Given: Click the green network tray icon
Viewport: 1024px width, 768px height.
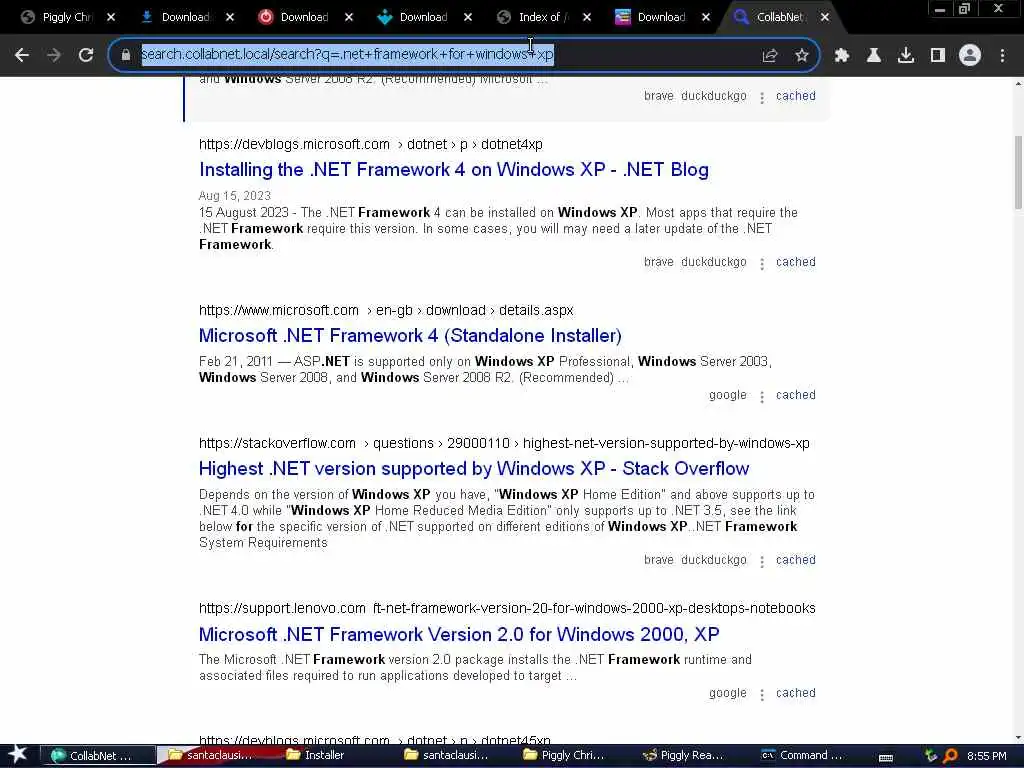Looking at the screenshot, I should (930, 756).
